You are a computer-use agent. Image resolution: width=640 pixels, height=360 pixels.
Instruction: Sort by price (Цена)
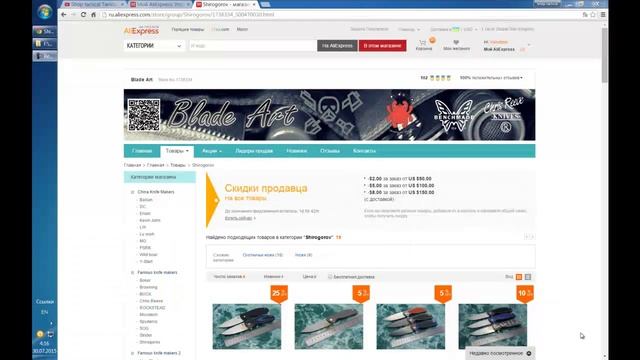[309, 277]
